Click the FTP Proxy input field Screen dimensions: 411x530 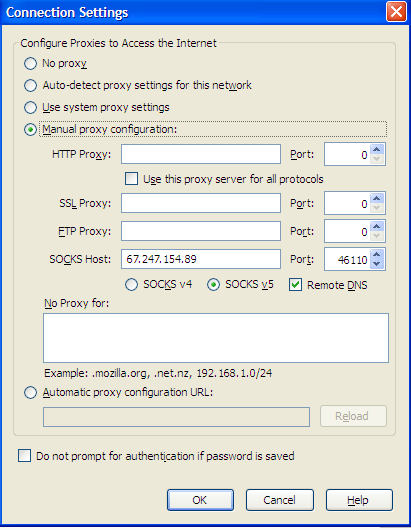click(201, 231)
